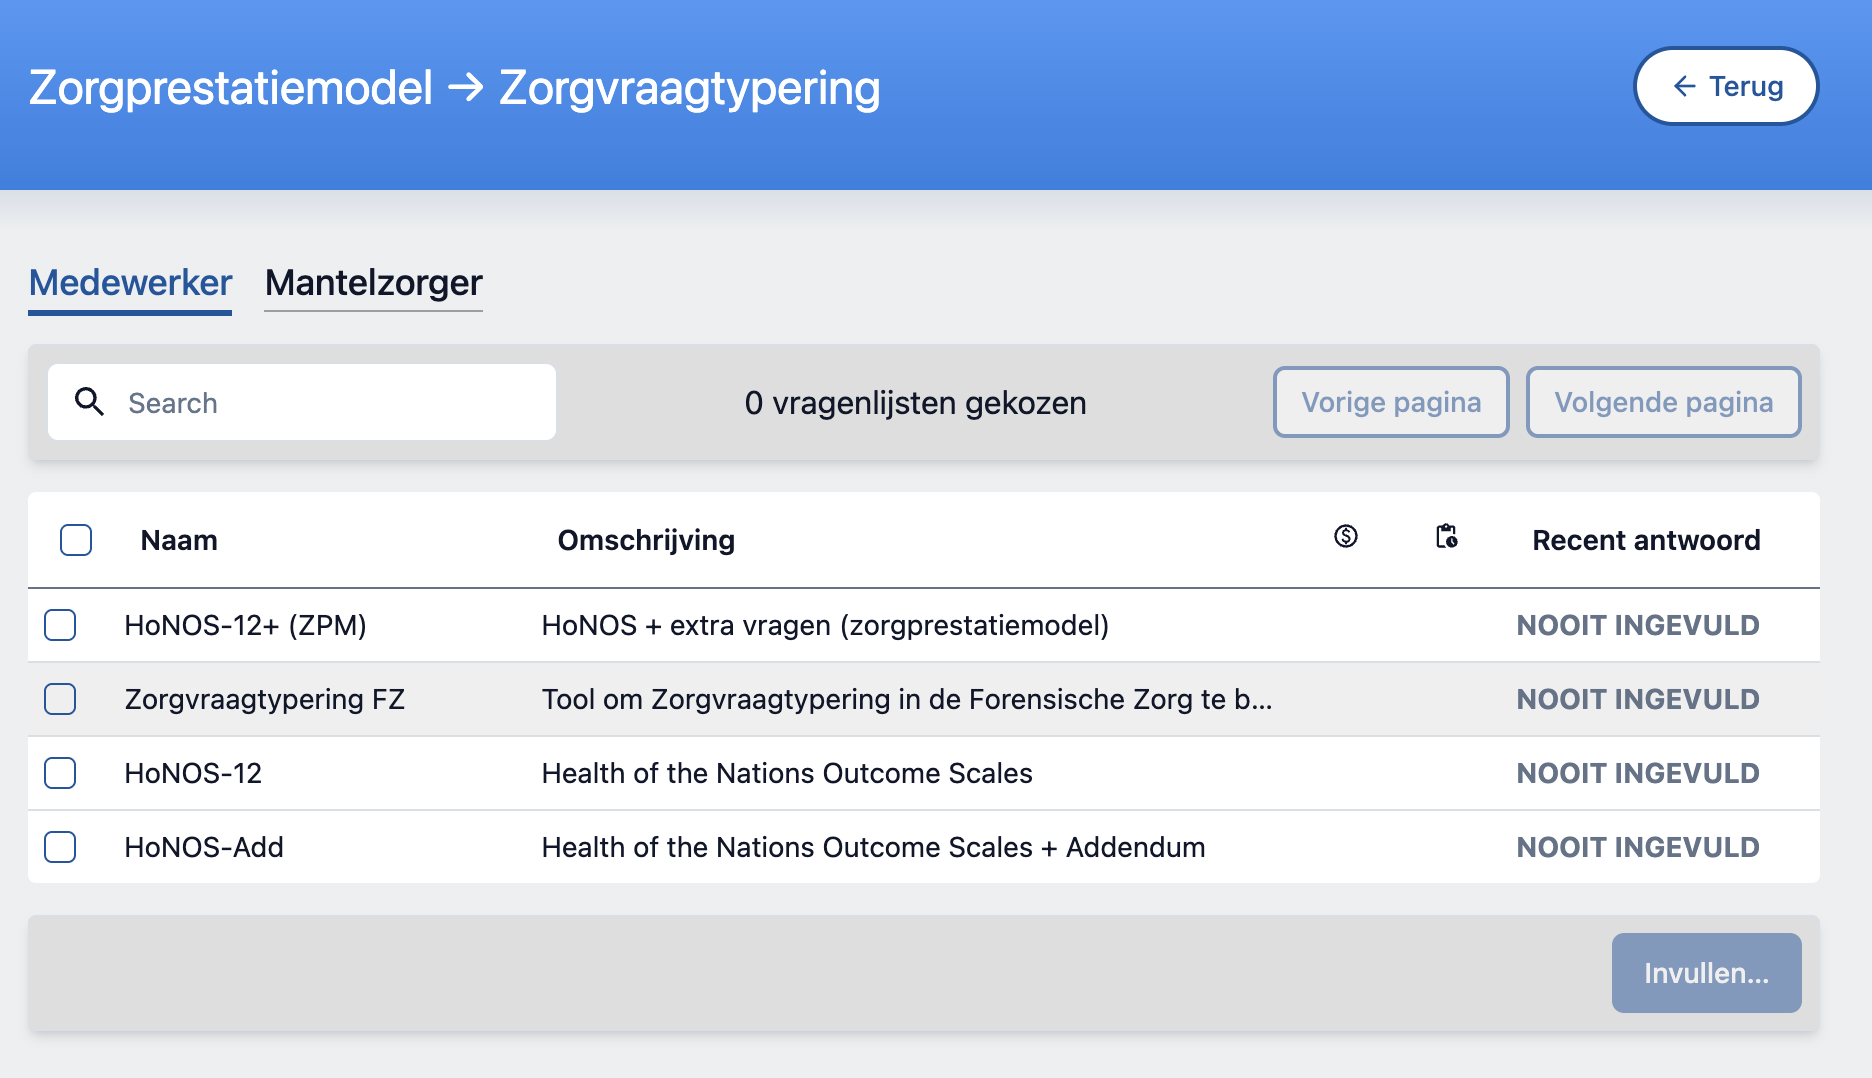Enable the HoNOS-Add checkbox
This screenshot has width=1872, height=1078.
[60, 847]
